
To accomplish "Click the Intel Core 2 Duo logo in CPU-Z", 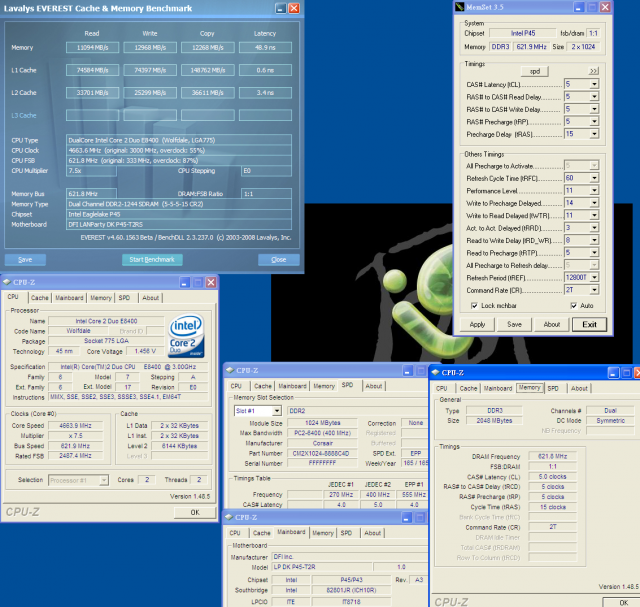I will coord(186,336).
